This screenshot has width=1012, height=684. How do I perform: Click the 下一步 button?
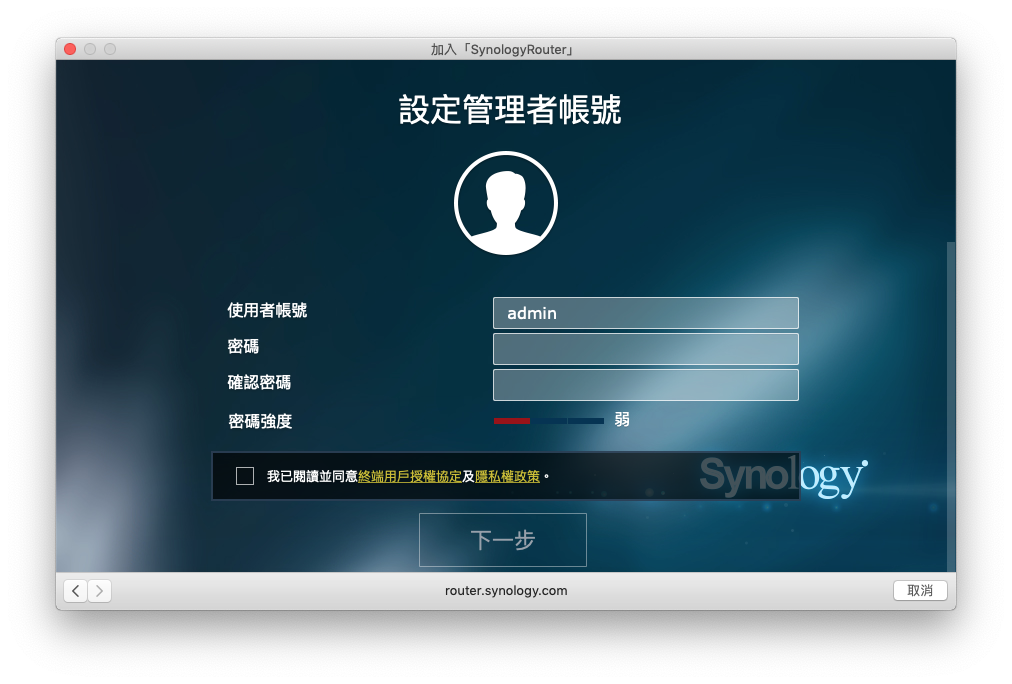(503, 540)
